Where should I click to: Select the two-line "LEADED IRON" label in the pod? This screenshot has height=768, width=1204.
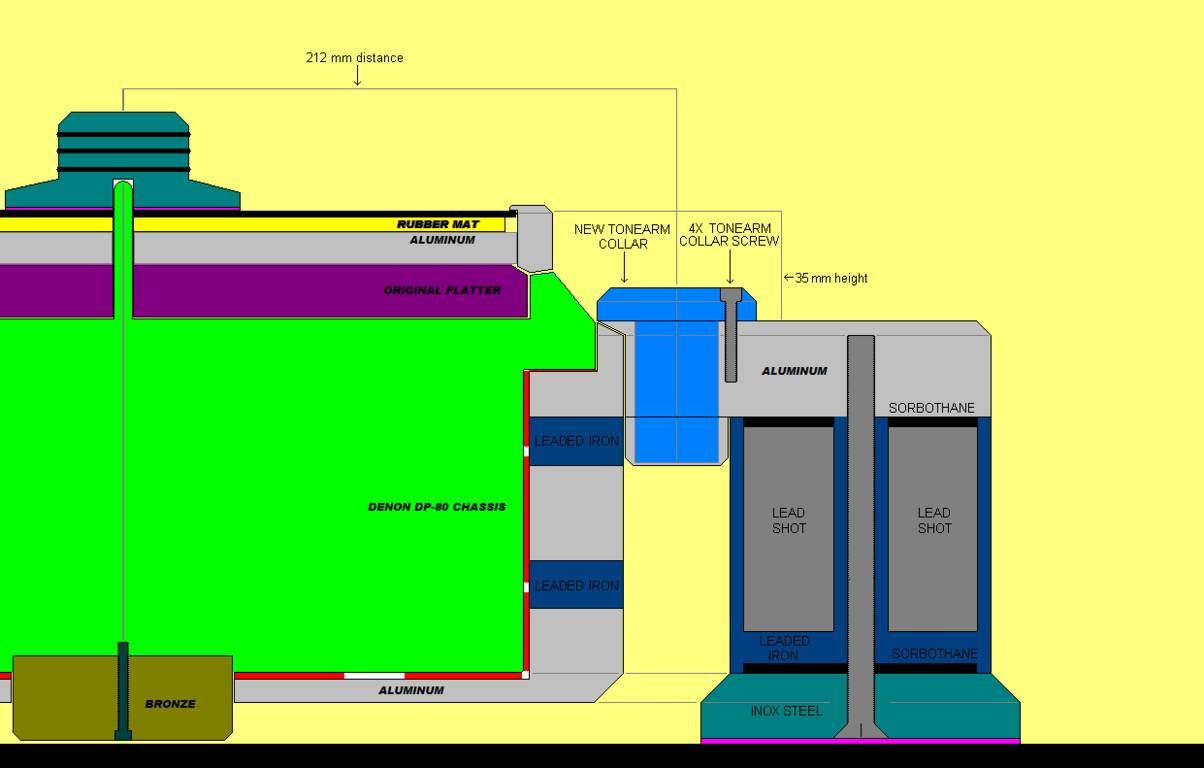click(784, 648)
